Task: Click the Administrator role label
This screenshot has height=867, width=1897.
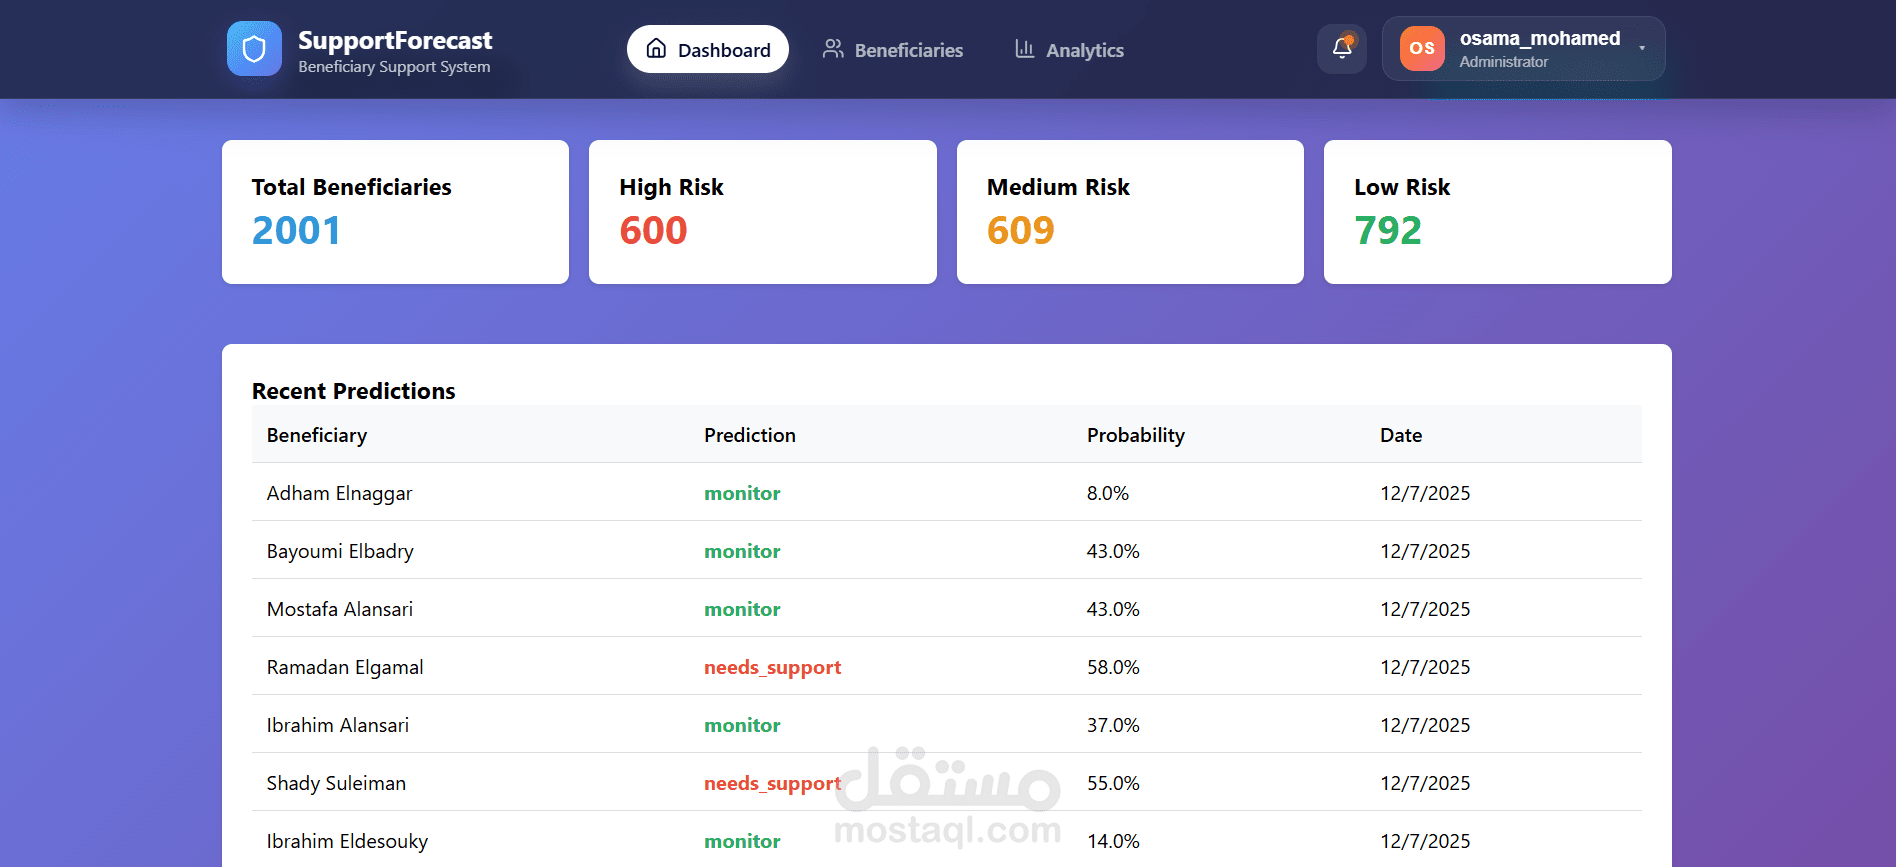Action: point(1503,62)
